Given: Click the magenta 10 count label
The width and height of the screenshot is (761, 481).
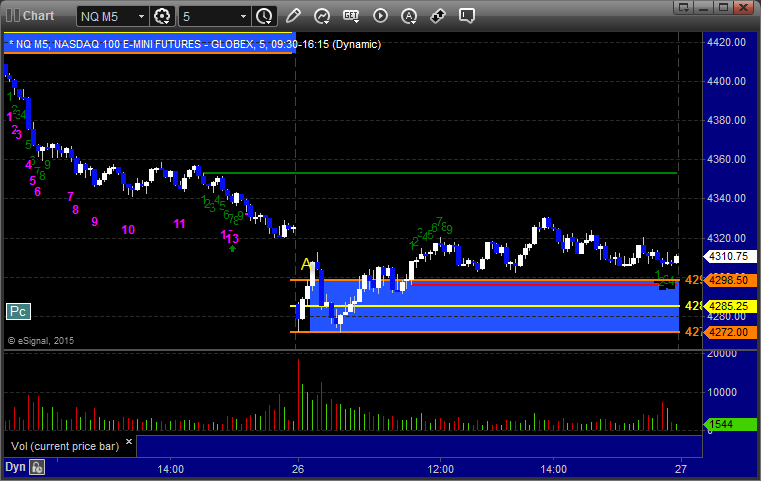Looking at the screenshot, I should pos(128,230).
